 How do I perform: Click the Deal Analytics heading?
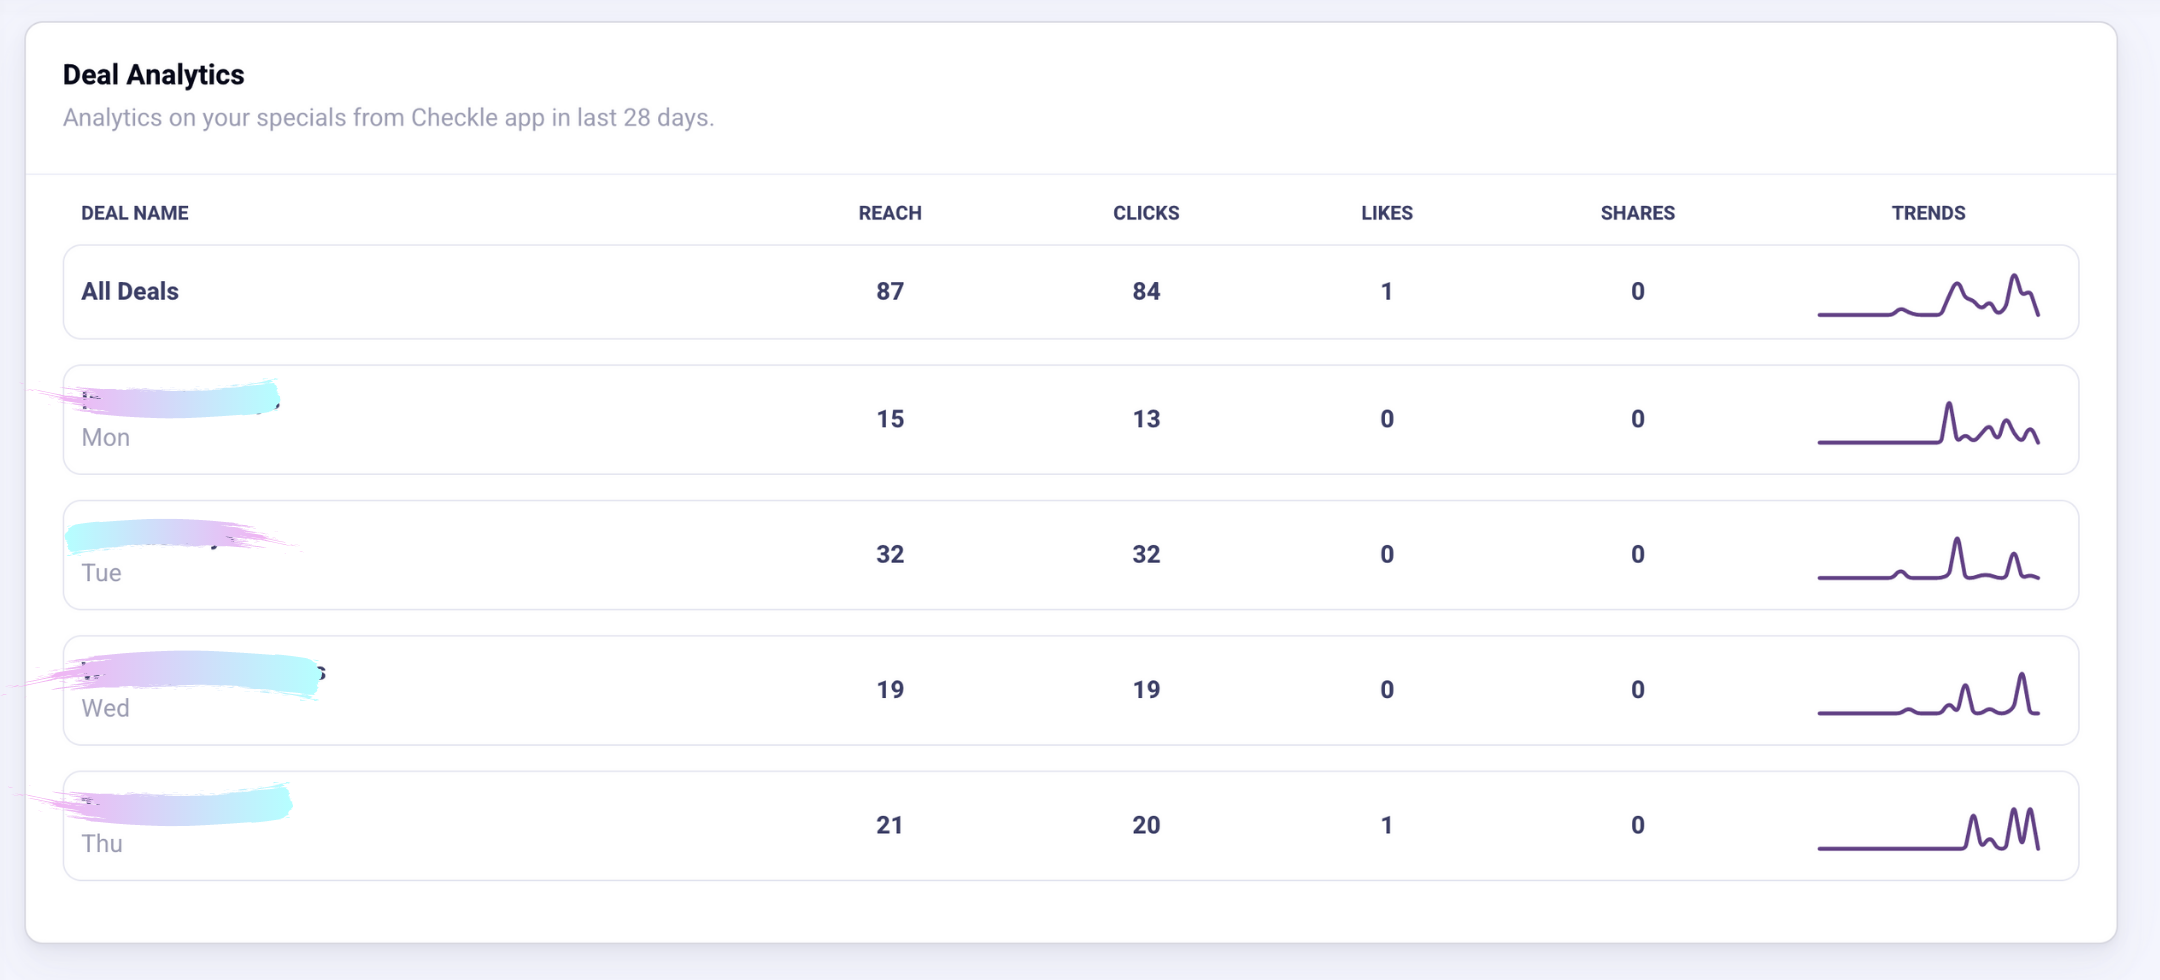click(153, 75)
